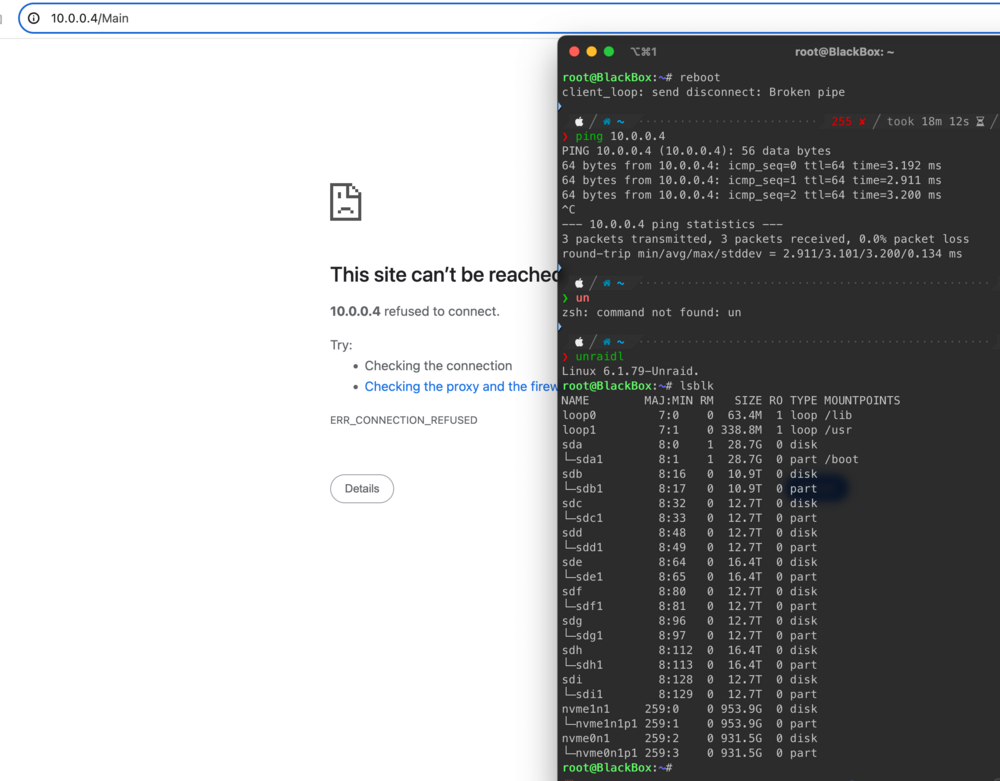Click terminal title 'root@BlackBox: ~'

844,52
